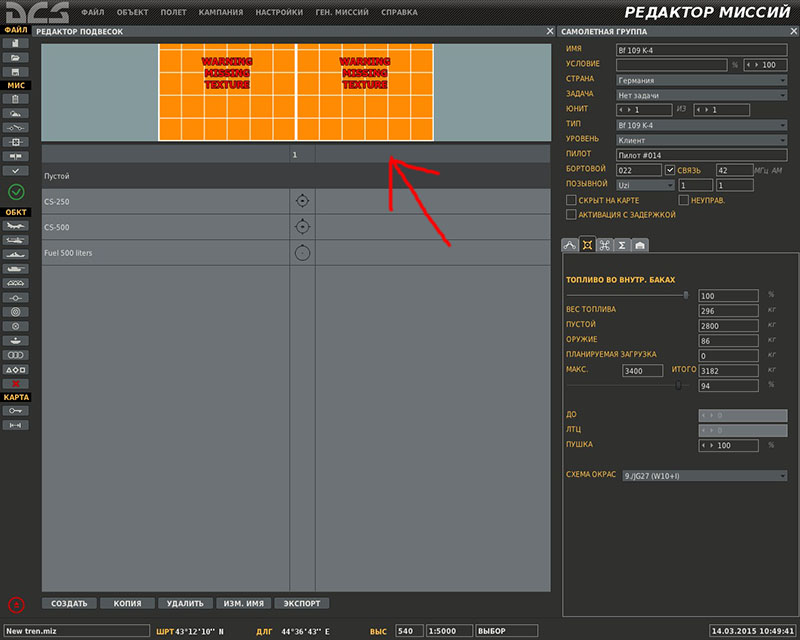Image resolution: width=800 pixels, height=640 pixels.
Task: Click the ЭКСПОРТ button
Action: click(302, 603)
